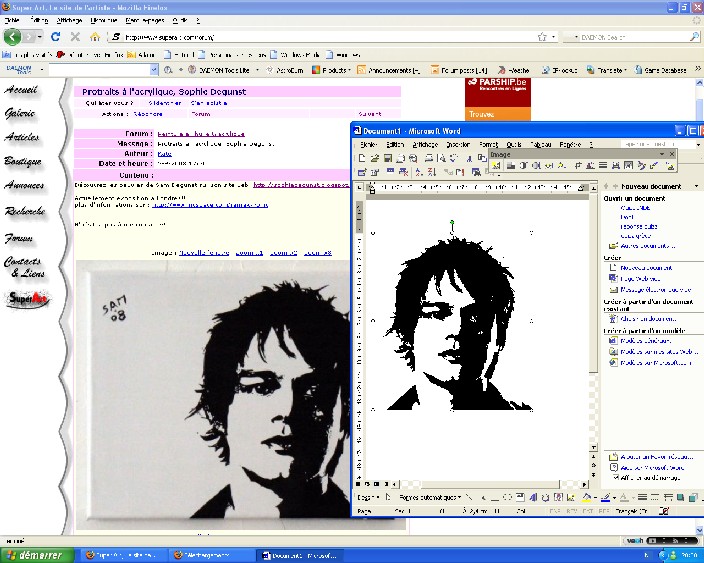Open Line Color dropdown arrow in Drawing toolbar
The height and width of the screenshot is (563, 704).
[x=614, y=497]
